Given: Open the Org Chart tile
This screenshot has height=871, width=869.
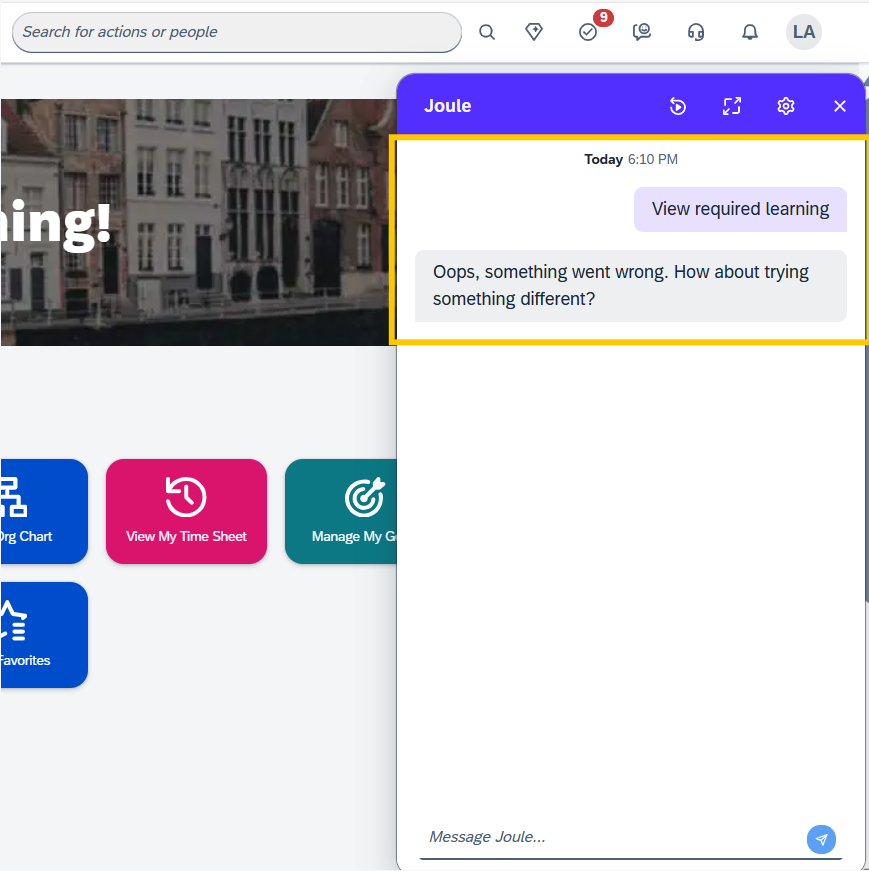Looking at the screenshot, I should coord(44,511).
